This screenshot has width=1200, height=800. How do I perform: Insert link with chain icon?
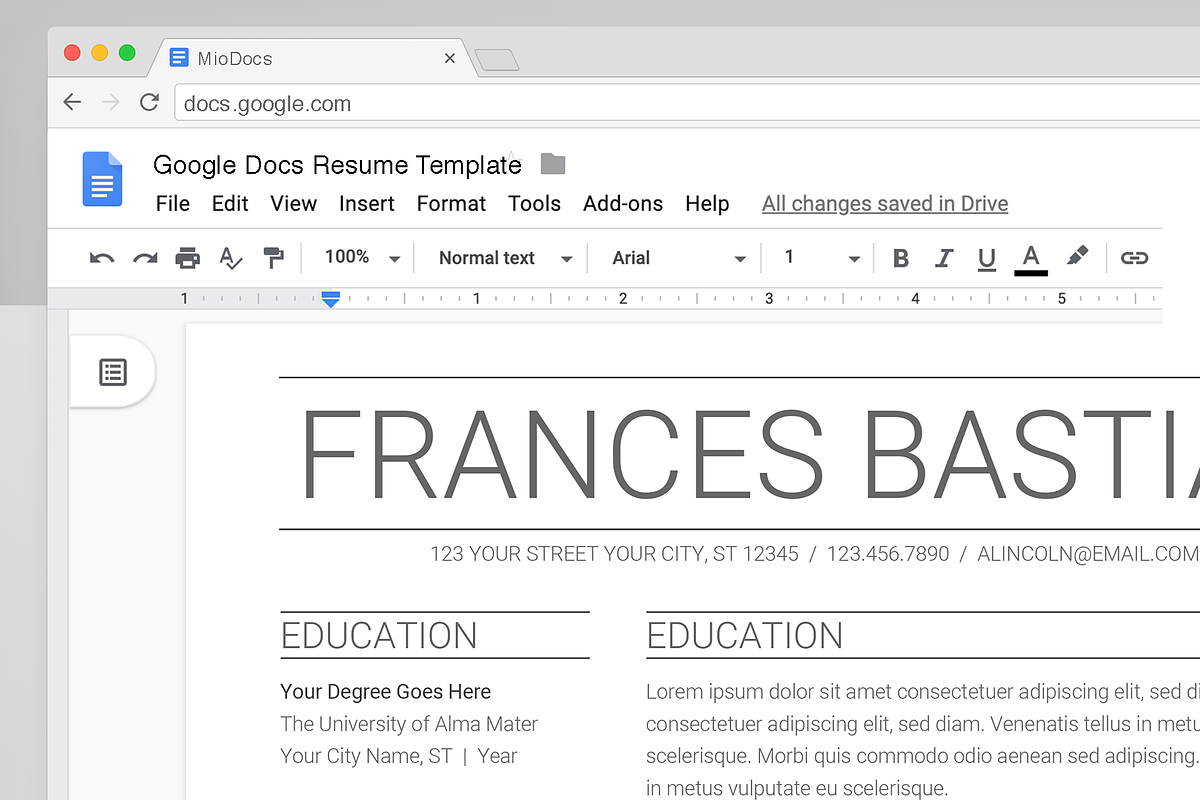click(x=1134, y=258)
